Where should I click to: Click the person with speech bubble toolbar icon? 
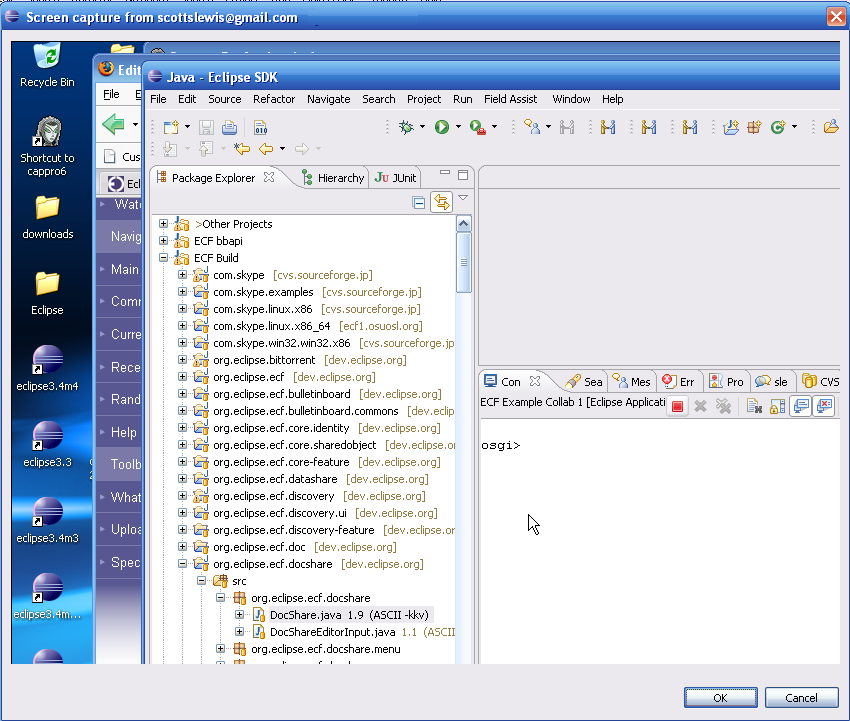[532, 127]
